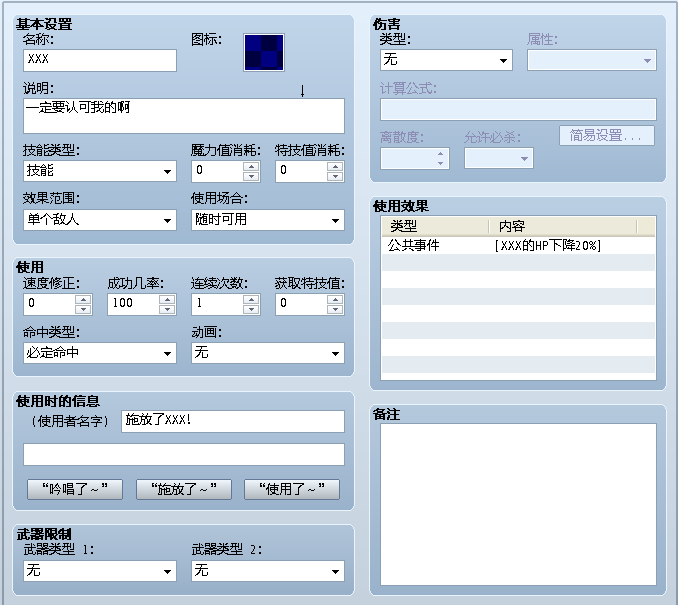Increase 速度修正 with the up arrow

(83, 299)
